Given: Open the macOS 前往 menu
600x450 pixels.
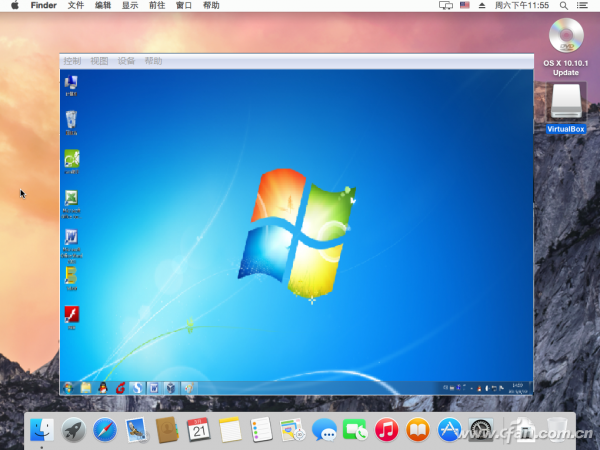Looking at the screenshot, I should point(157,5).
